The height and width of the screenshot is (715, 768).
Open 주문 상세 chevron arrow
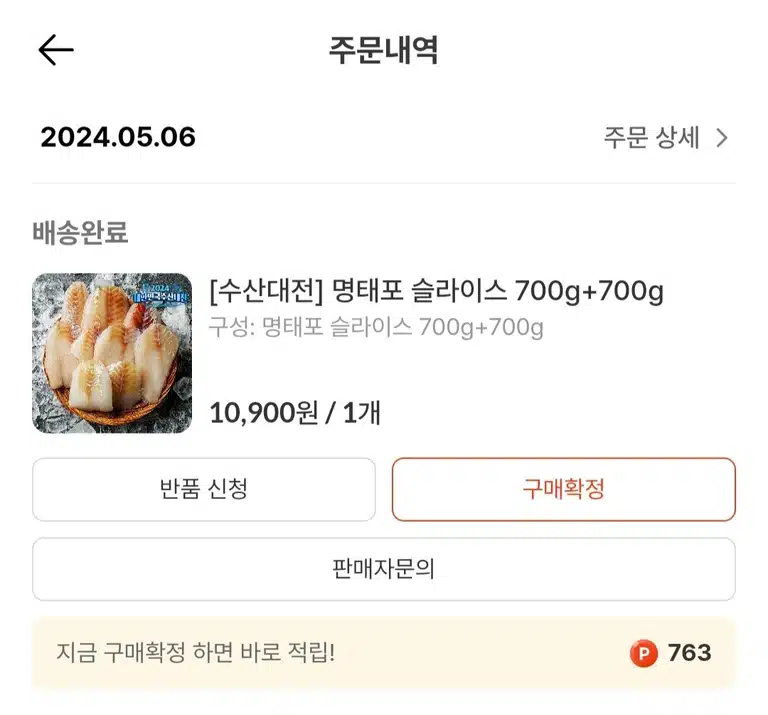point(722,138)
